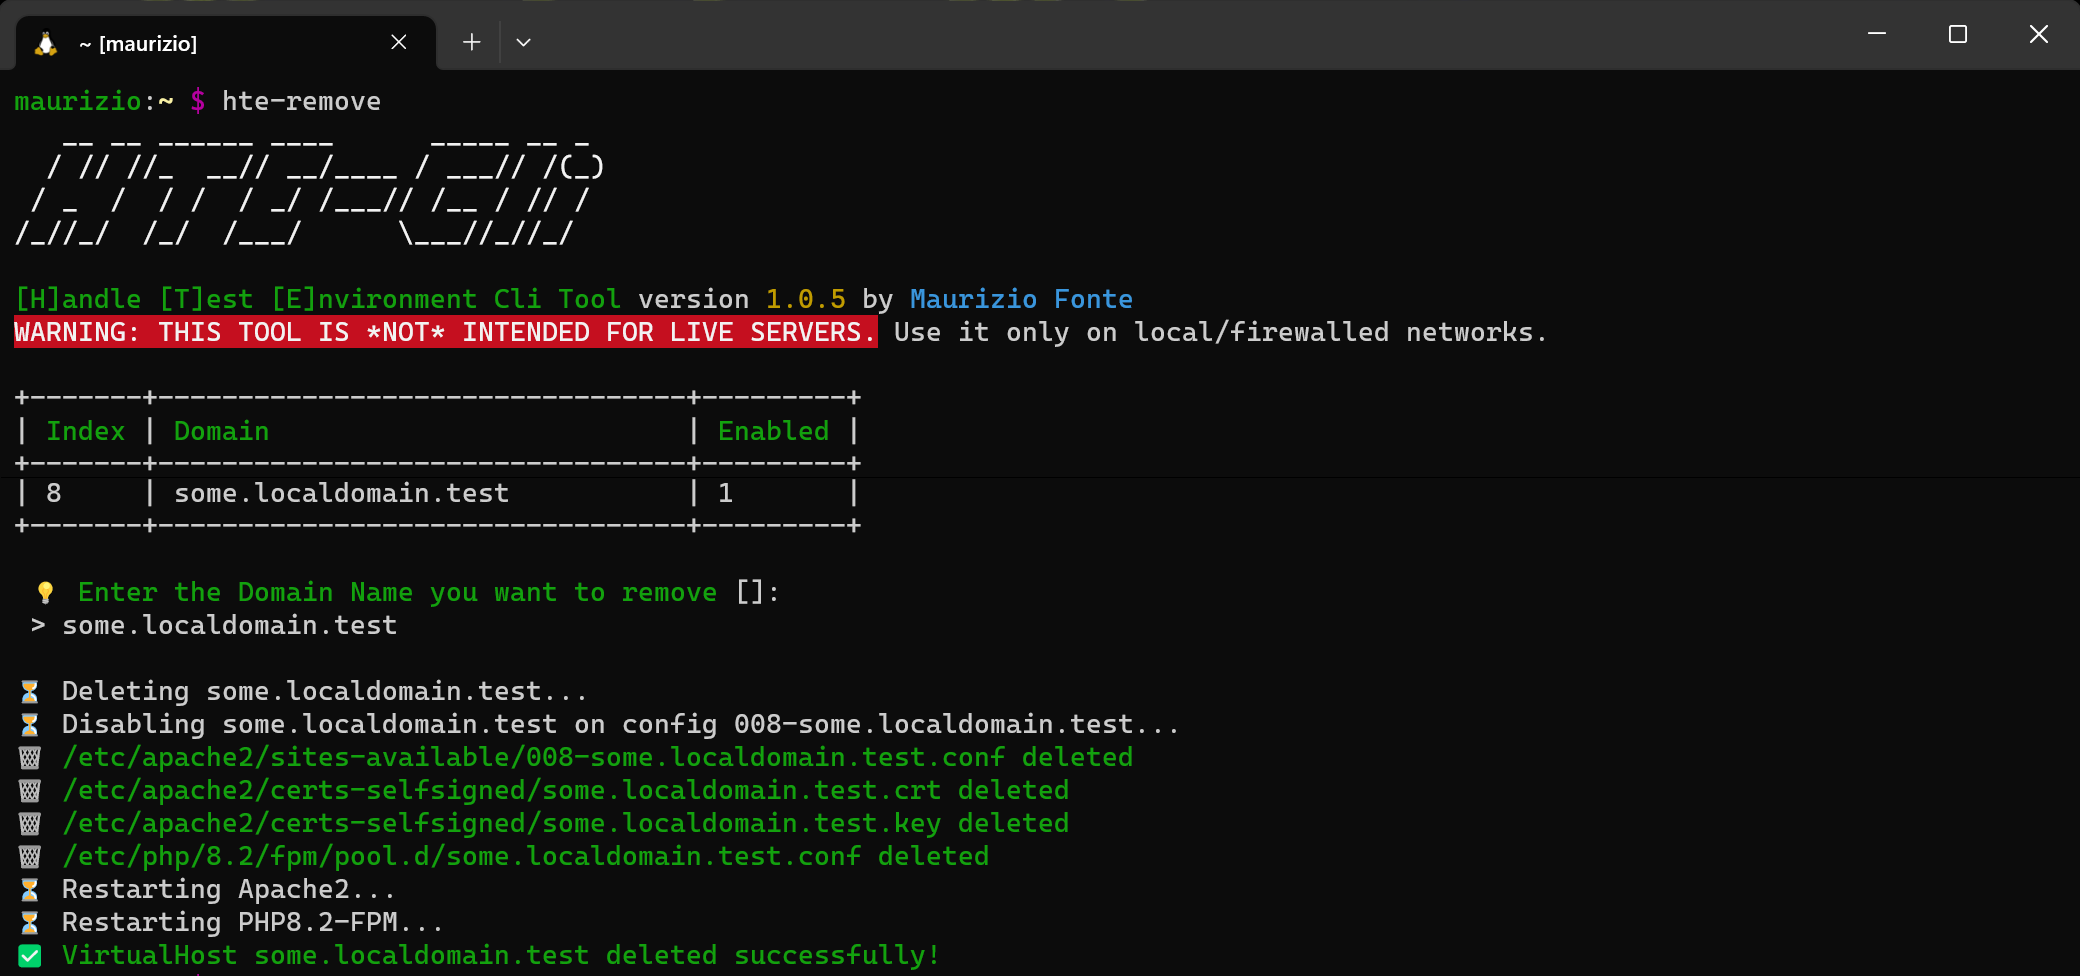The image size is (2080, 976).
Task: Close the terminal window
Action: [x=2039, y=34]
